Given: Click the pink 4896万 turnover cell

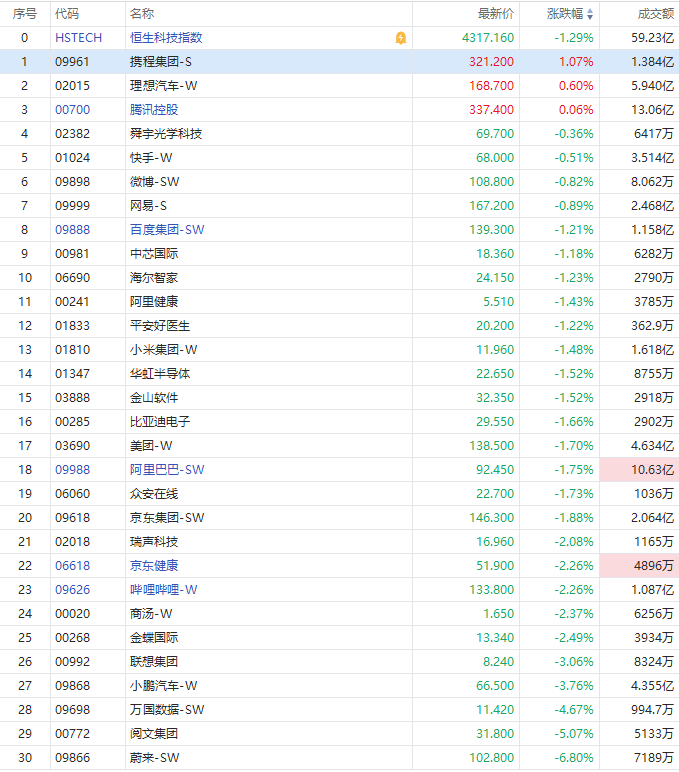Looking at the screenshot, I should [639, 566].
